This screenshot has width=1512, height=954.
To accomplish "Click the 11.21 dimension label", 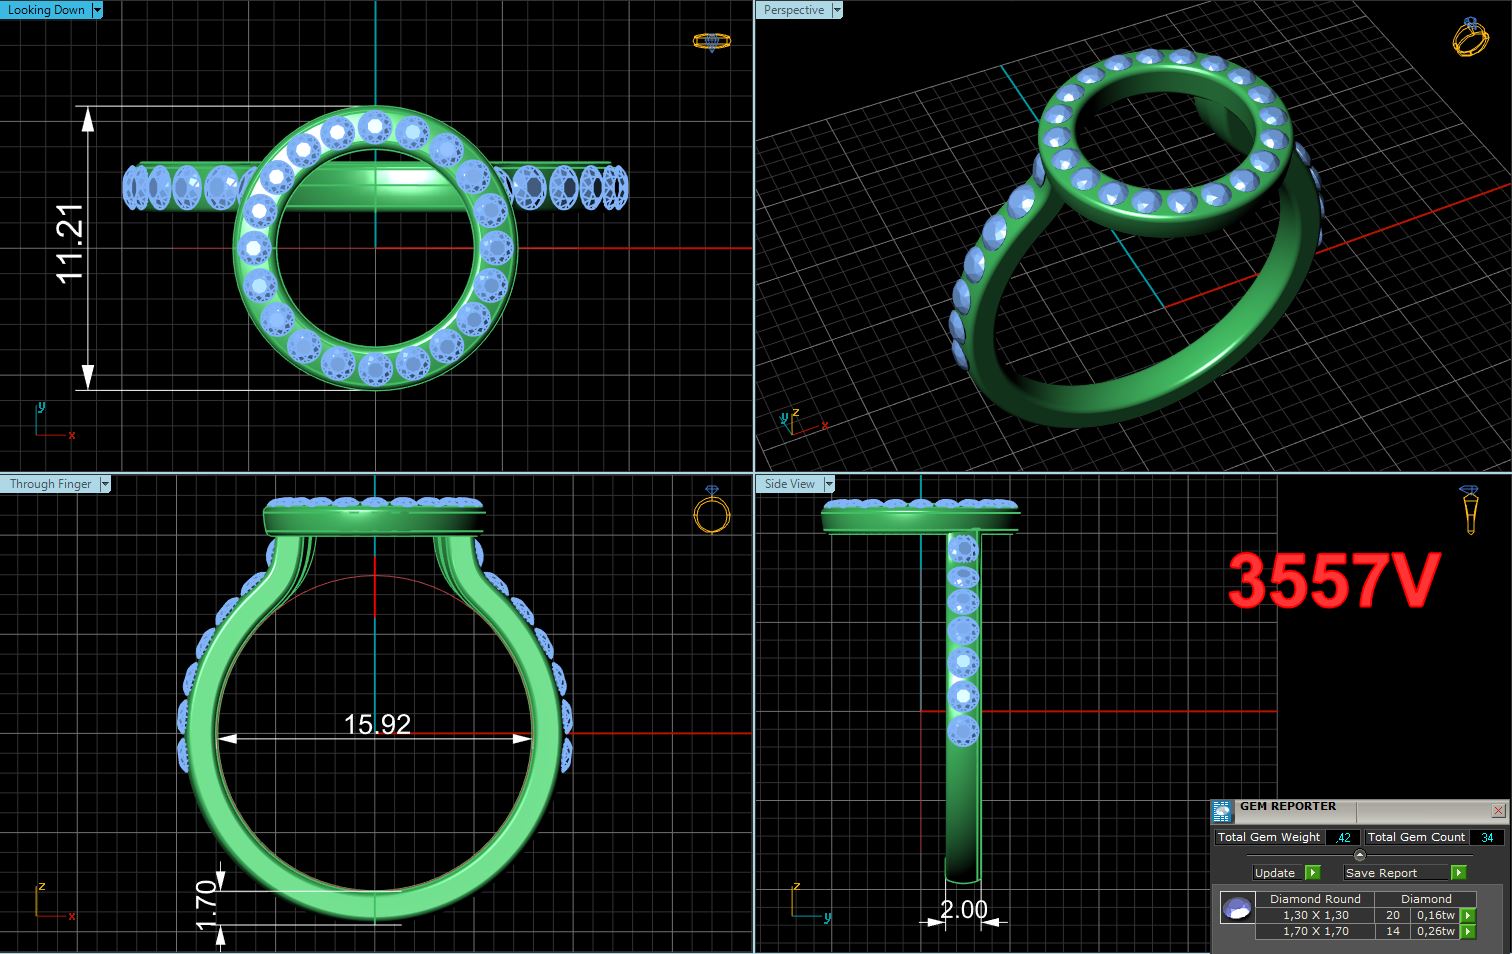I will pos(69,244).
